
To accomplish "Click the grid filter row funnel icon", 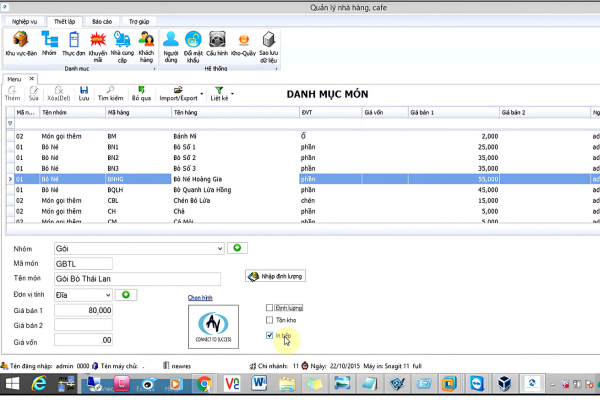I will pos(10,123).
